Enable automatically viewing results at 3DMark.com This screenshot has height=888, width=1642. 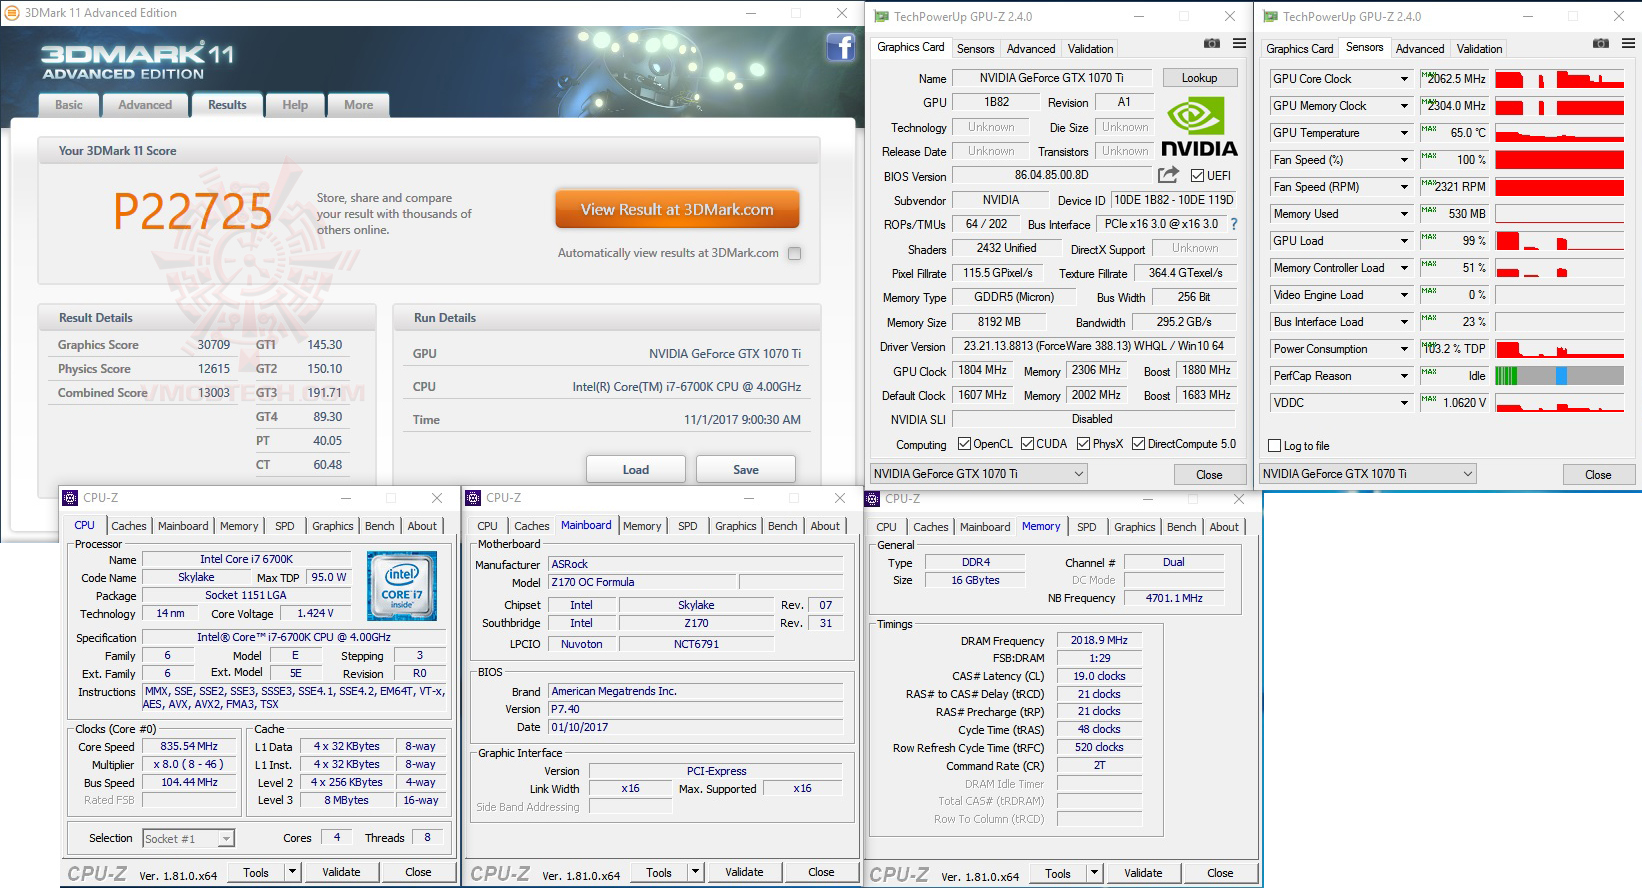(795, 254)
